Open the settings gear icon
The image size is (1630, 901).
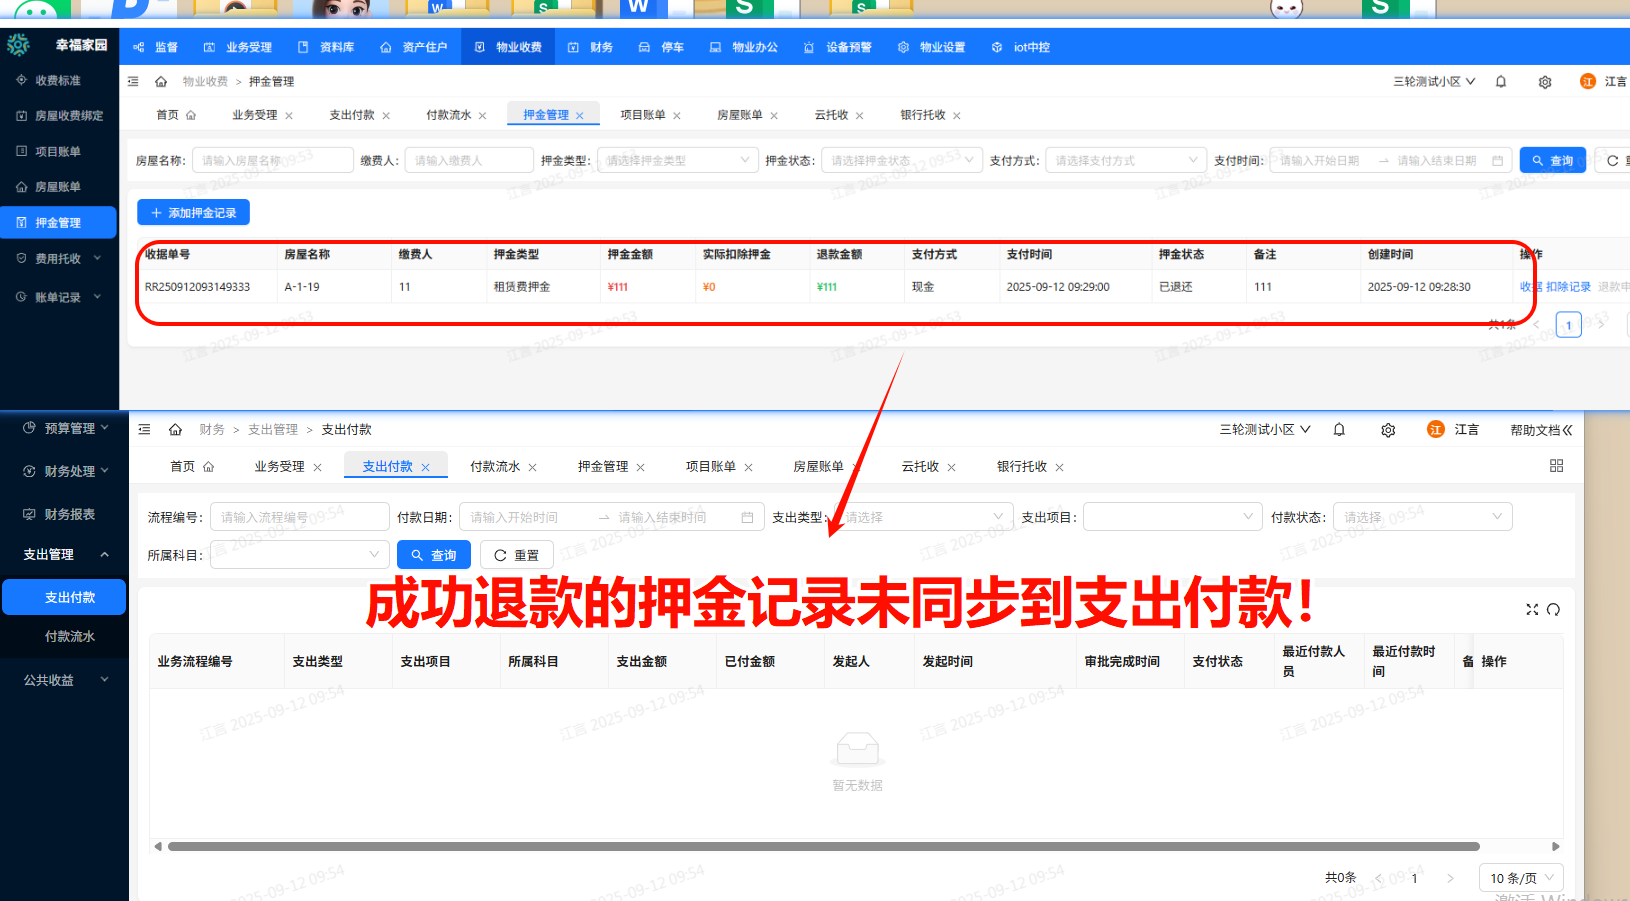[x=1545, y=81]
